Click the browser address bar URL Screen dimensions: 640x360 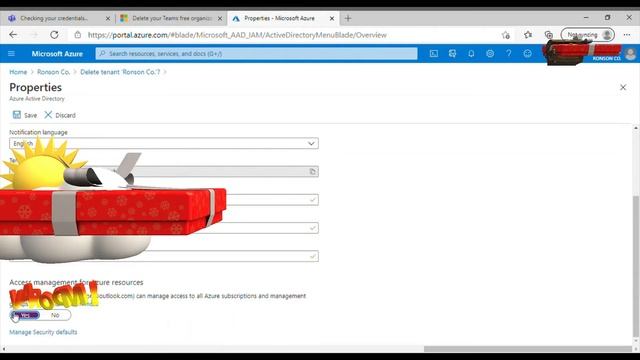click(237, 35)
